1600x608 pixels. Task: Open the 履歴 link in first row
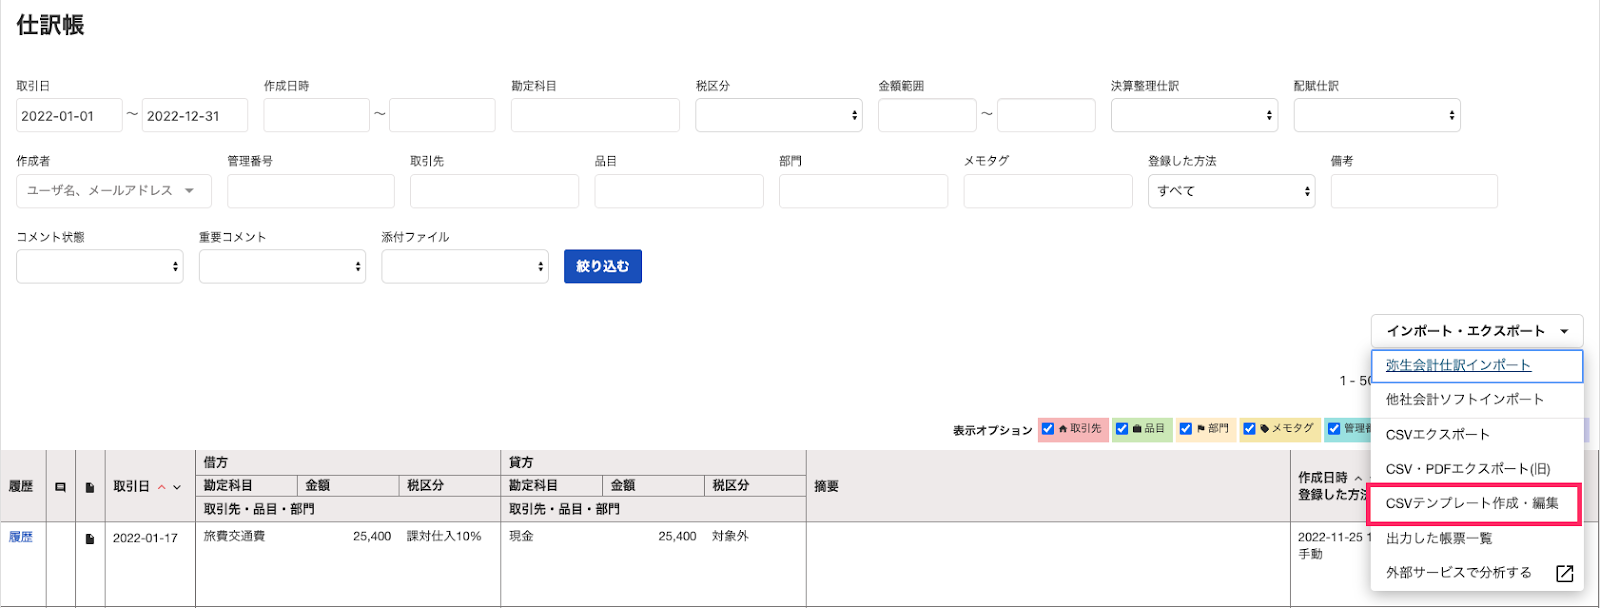[21, 538]
